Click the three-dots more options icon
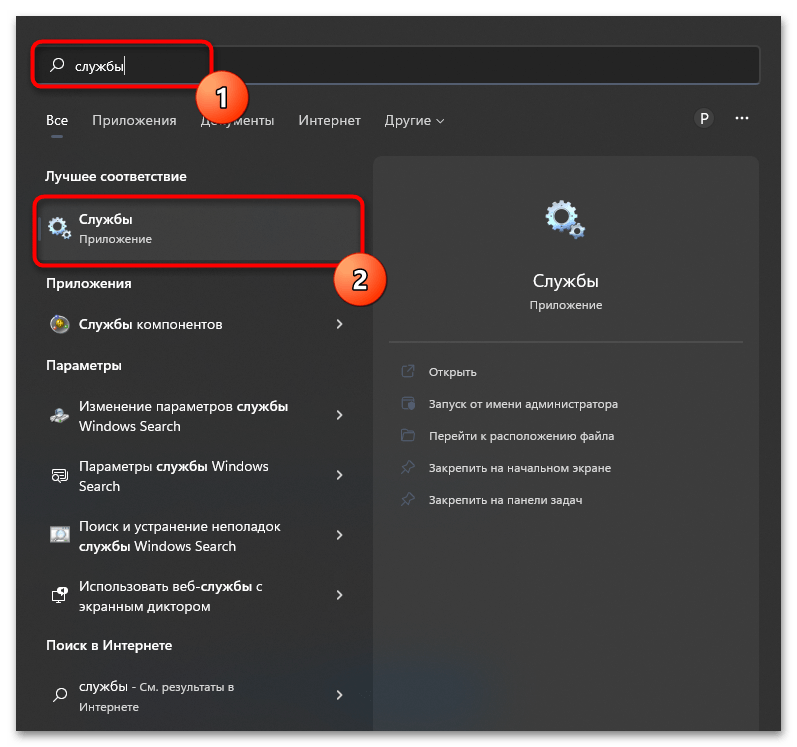The image size is (797, 747). pyautogui.click(x=742, y=118)
